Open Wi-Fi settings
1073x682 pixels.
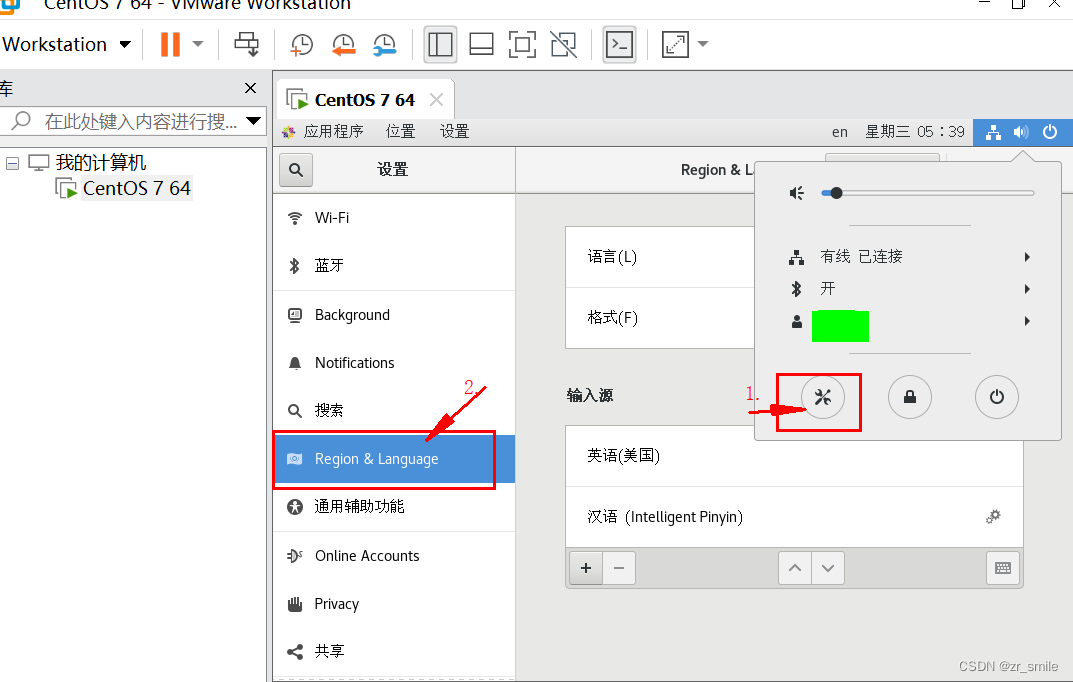(x=394, y=218)
